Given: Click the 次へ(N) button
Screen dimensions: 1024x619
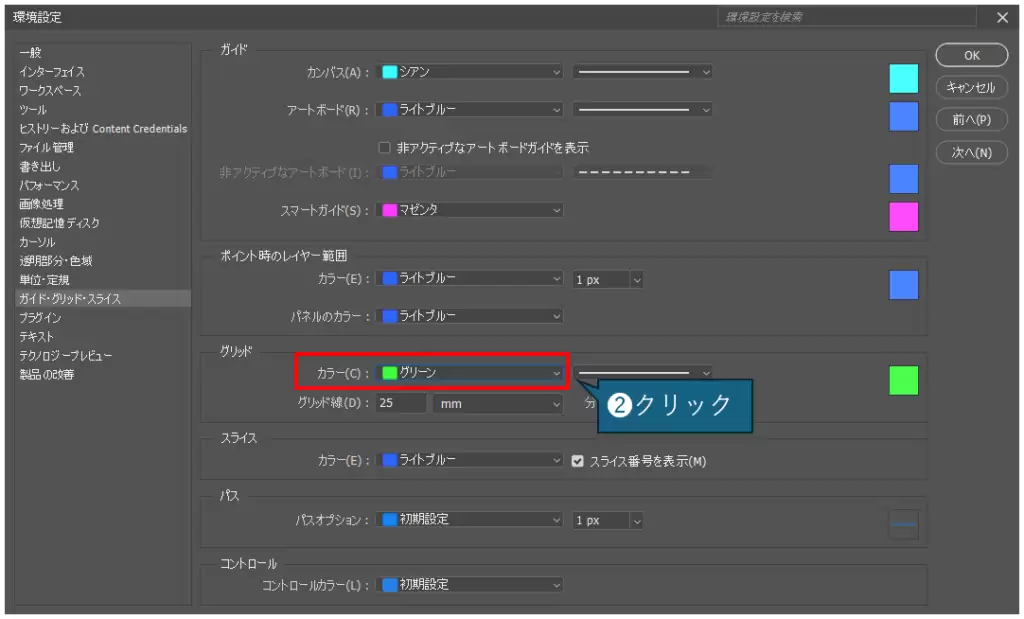Looking at the screenshot, I should (x=971, y=153).
